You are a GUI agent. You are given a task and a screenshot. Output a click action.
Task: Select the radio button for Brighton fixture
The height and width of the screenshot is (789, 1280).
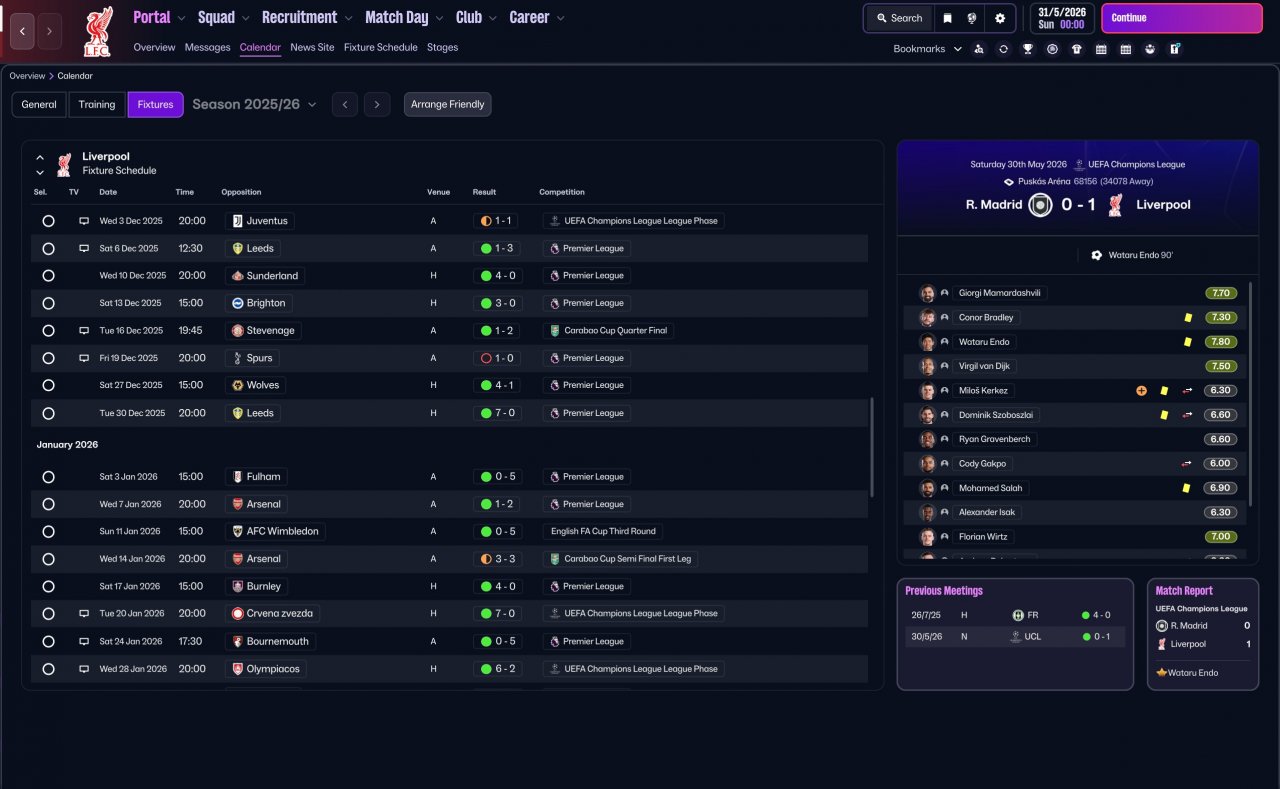48,303
